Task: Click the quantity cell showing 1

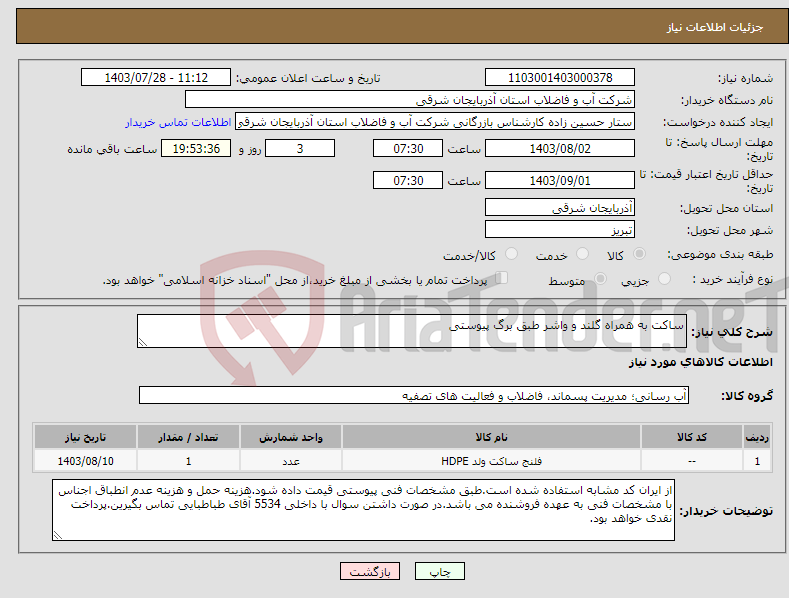Action: tap(188, 461)
